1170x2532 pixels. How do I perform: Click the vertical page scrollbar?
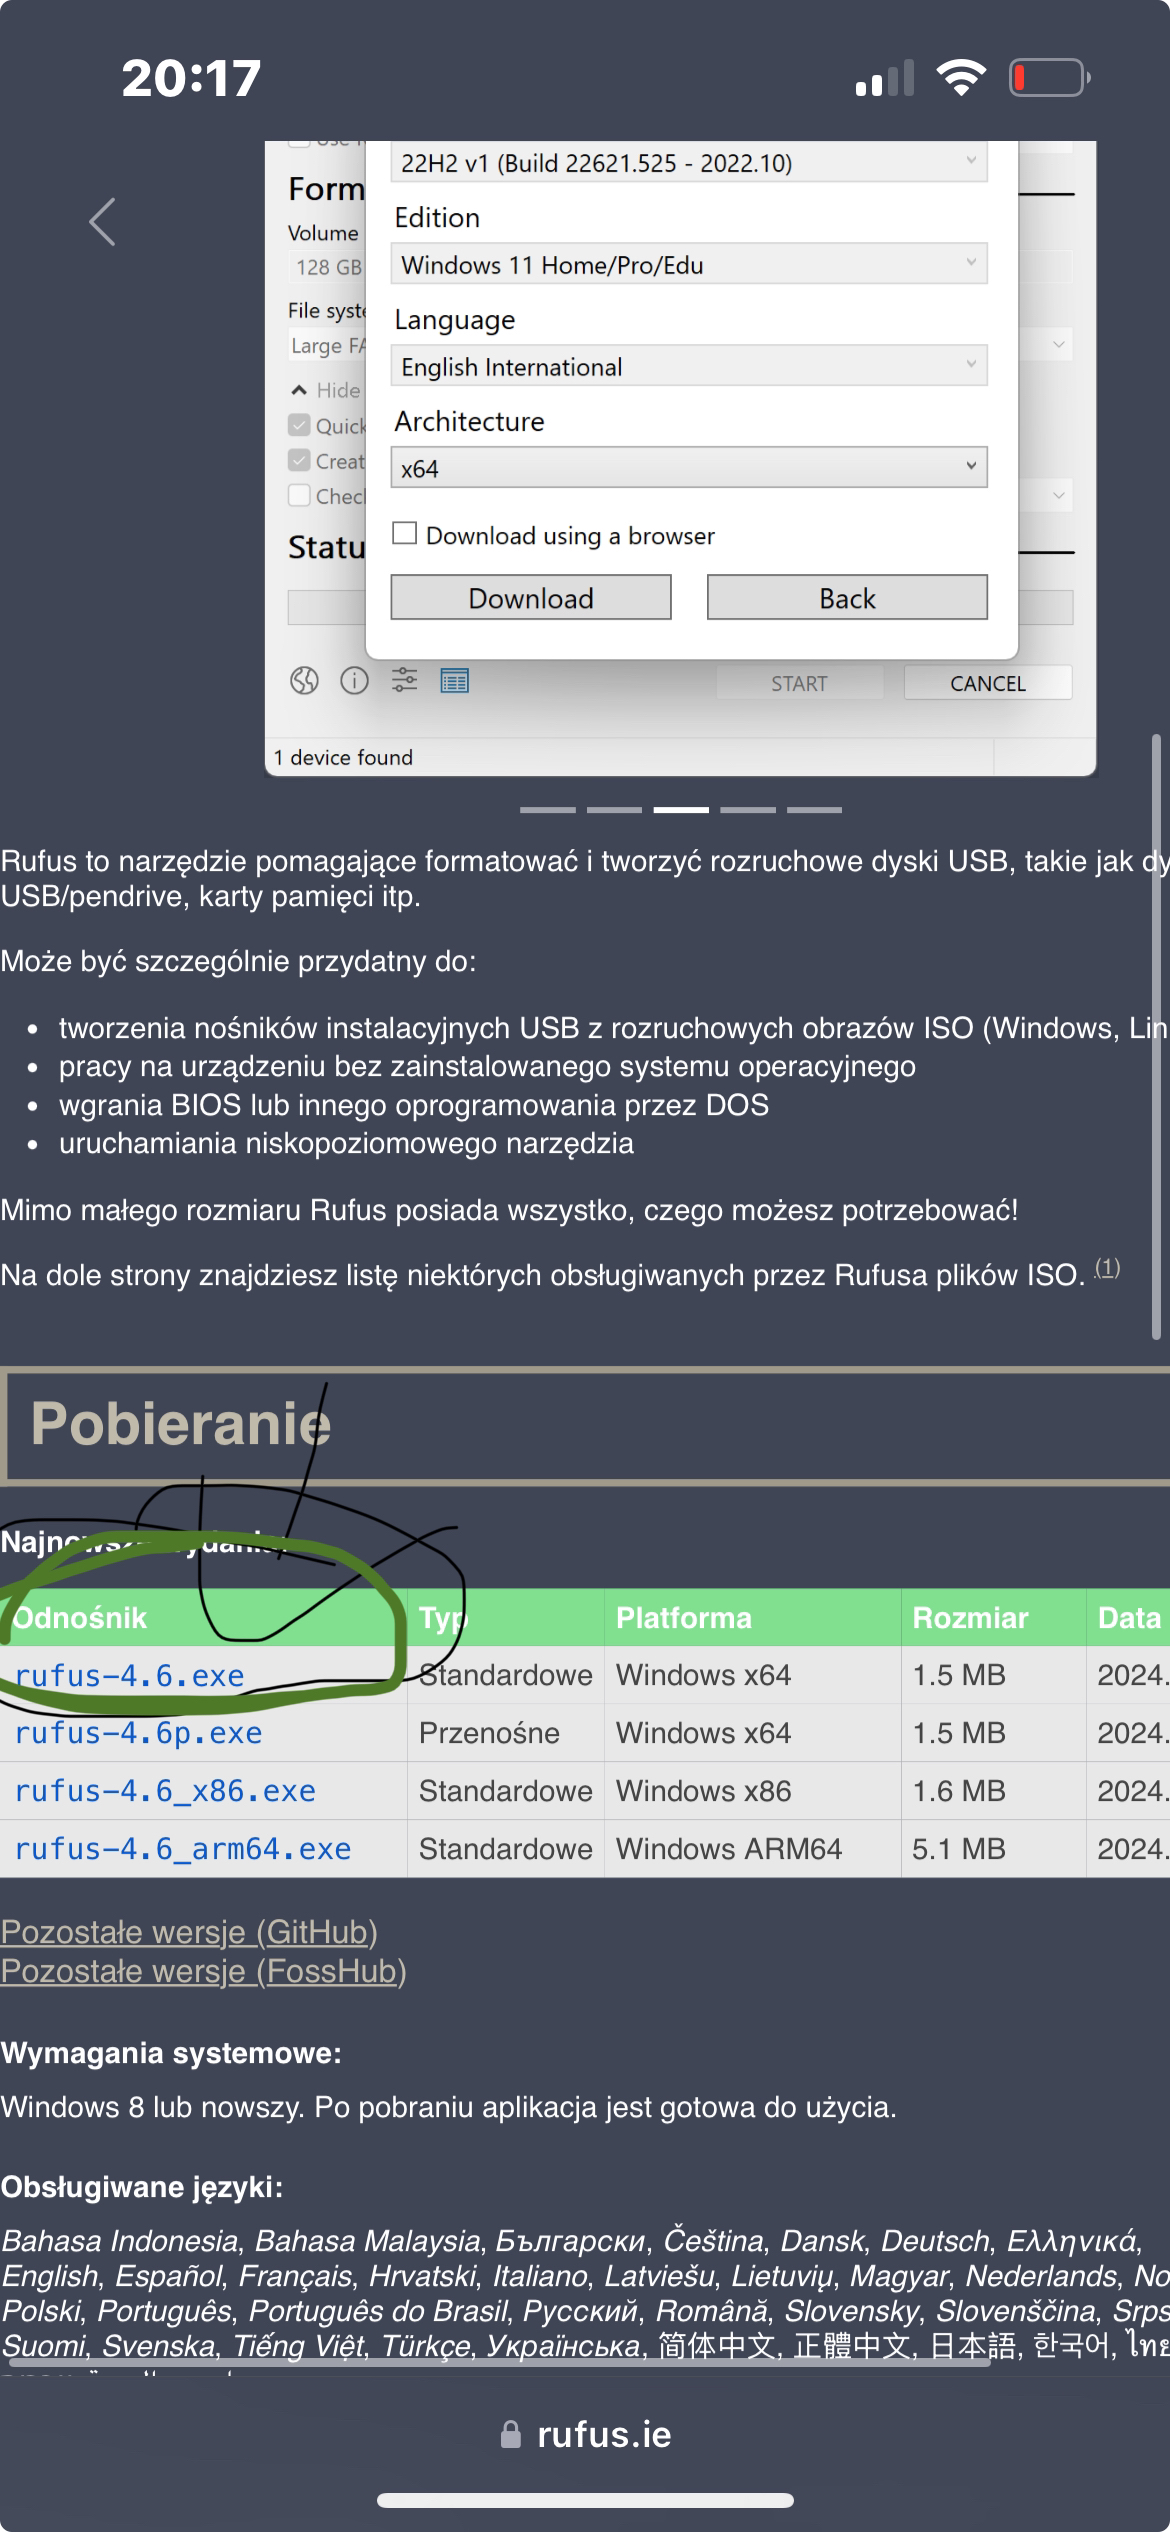click(1156, 1036)
